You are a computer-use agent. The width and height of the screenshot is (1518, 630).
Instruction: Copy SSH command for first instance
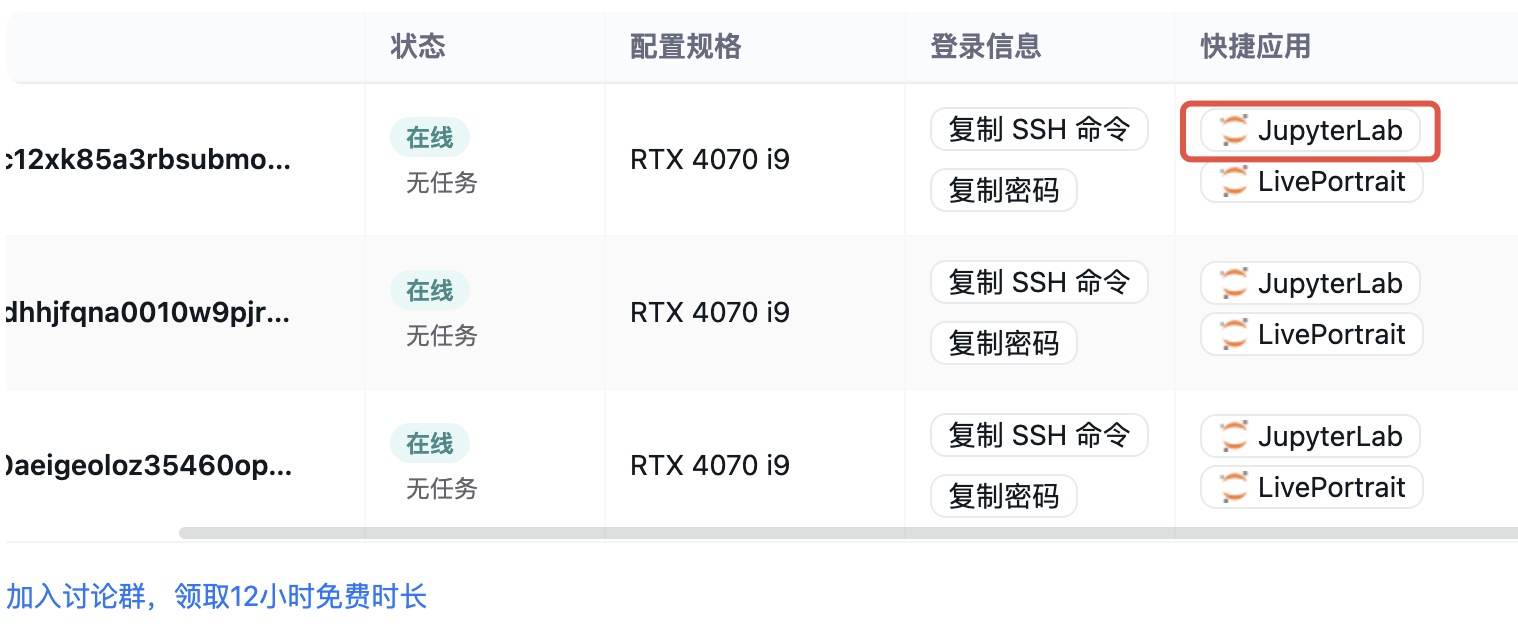(1038, 129)
